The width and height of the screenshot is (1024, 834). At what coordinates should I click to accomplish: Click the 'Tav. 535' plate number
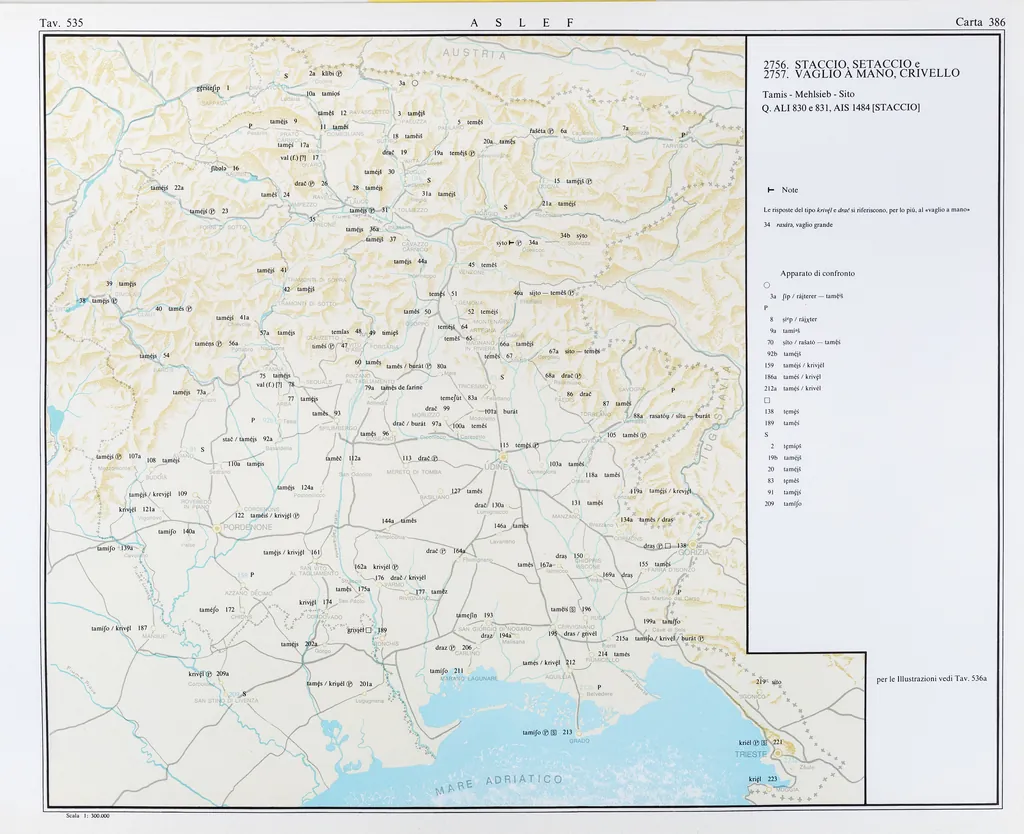pyautogui.click(x=61, y=22)
